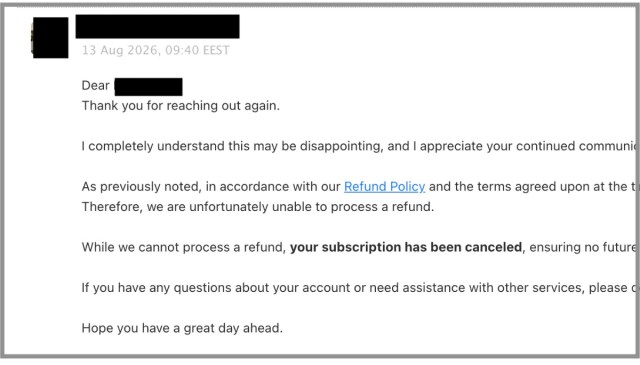This screenshot has width=640, height=365.
Task: Click the As previously noted phrase
Action: 141,187
